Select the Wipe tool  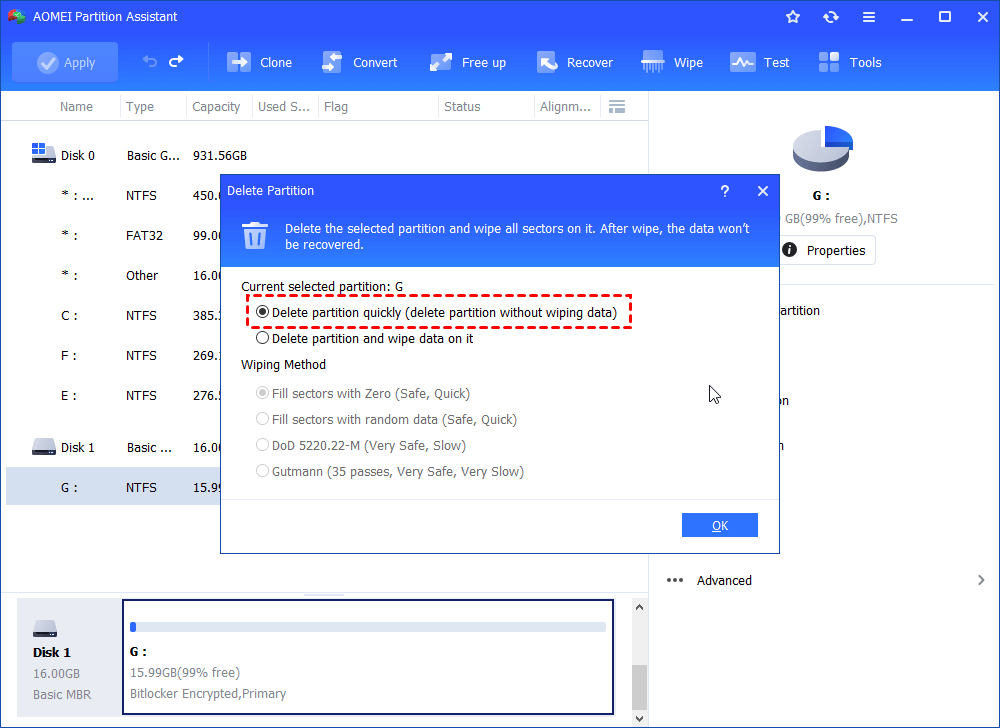click(x=671, y=62)
